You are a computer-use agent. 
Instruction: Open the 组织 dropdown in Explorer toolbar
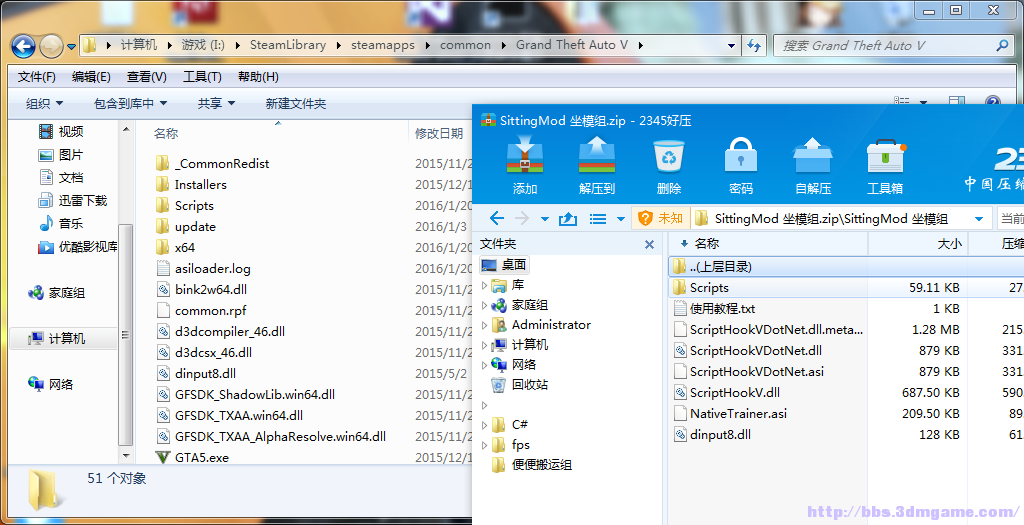pos(44,104)
